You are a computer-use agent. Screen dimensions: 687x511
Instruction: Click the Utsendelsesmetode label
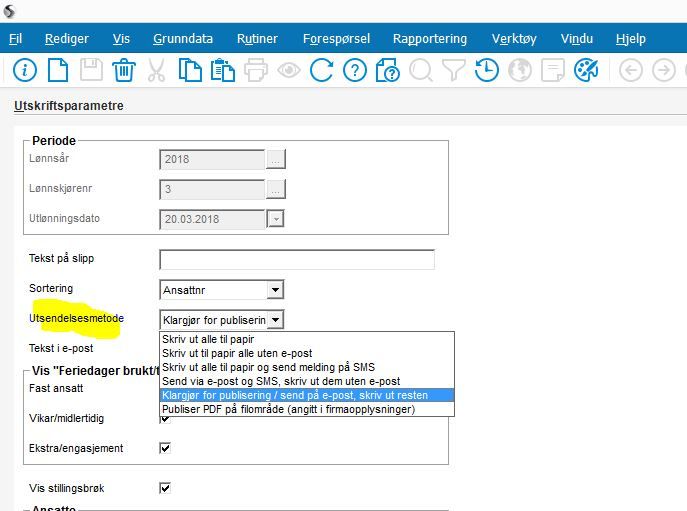tap(76, 318)
